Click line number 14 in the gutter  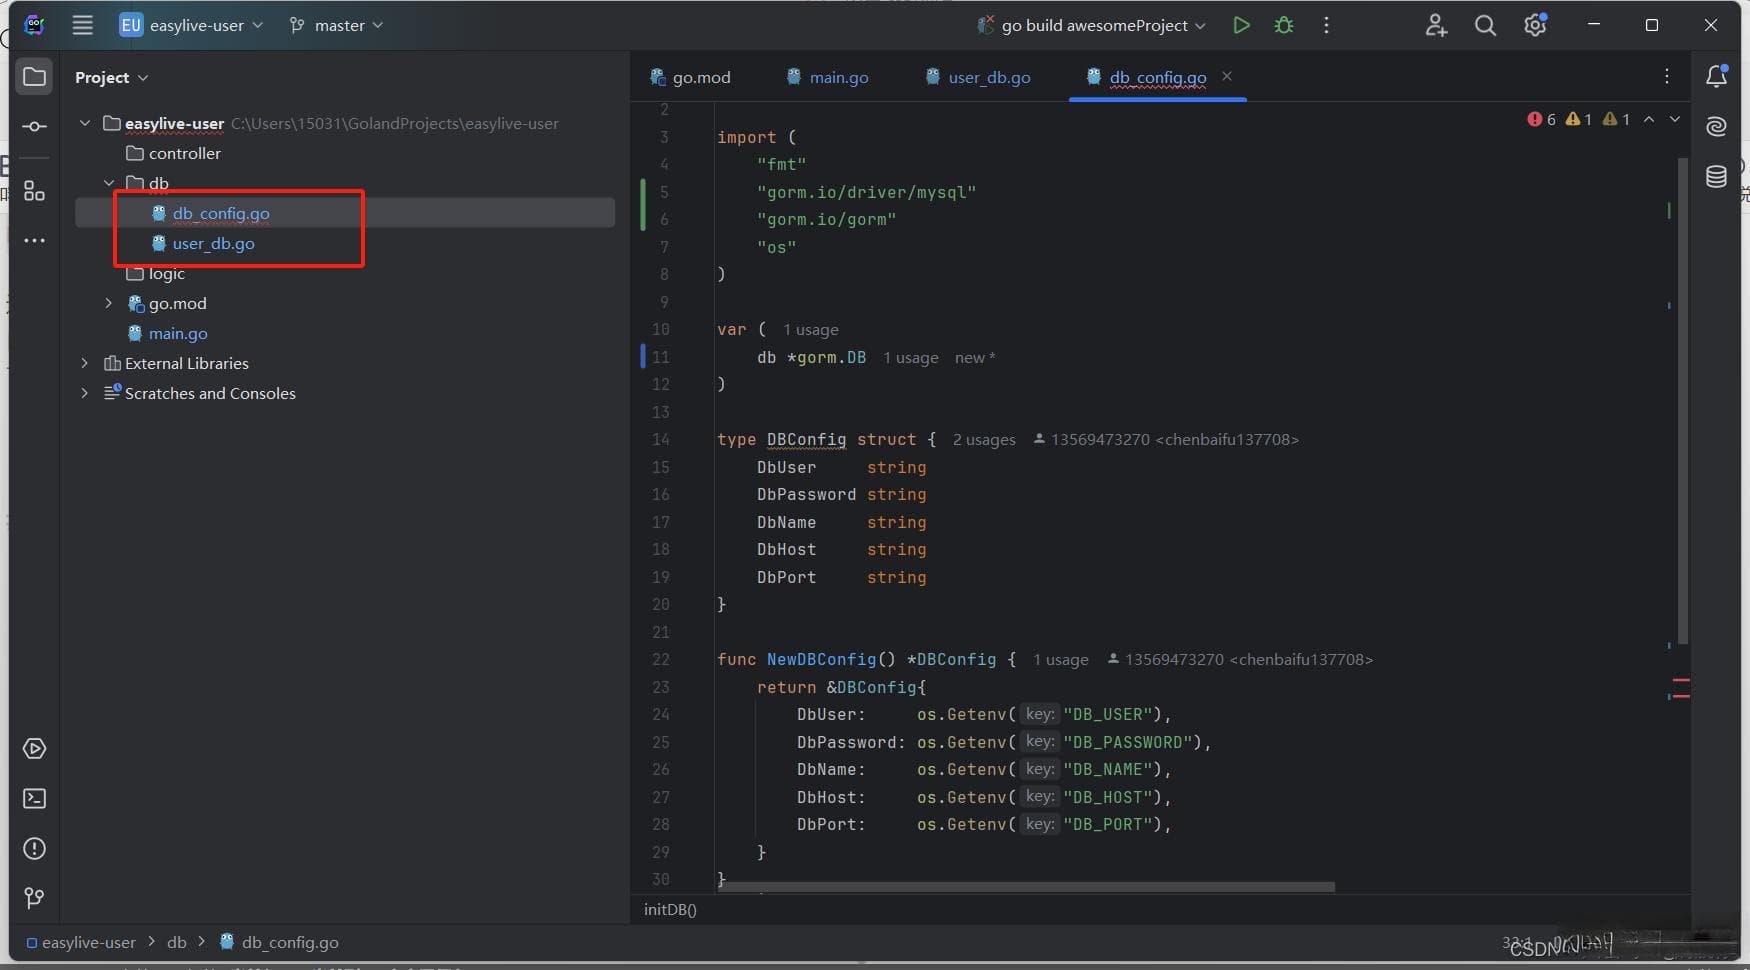pyautogui.click(x=660, y=440)
